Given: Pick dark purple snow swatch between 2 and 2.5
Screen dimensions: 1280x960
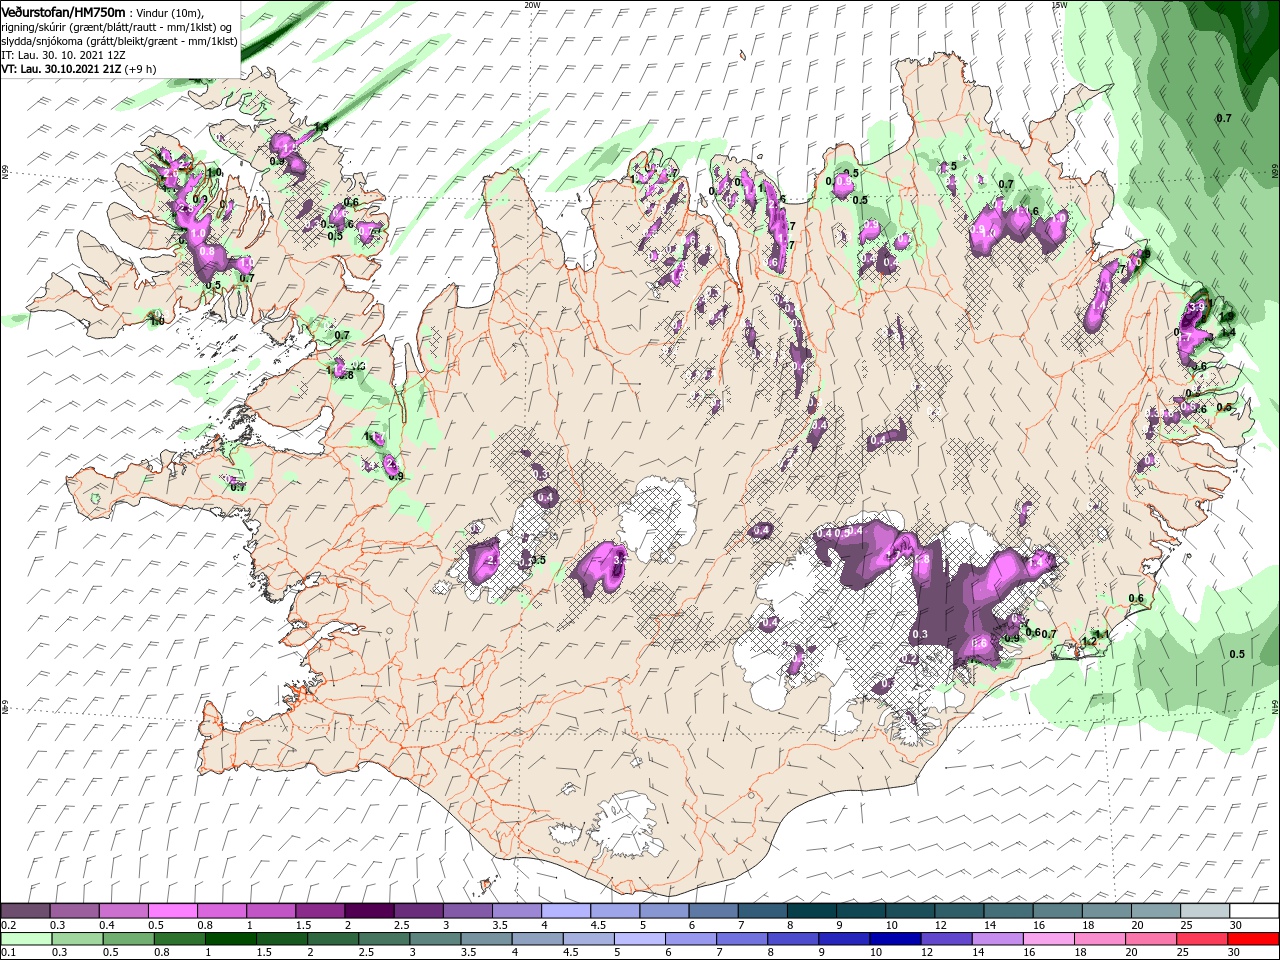Looking at the screenshot, I should pyautogui.click(x=369, y=910).
